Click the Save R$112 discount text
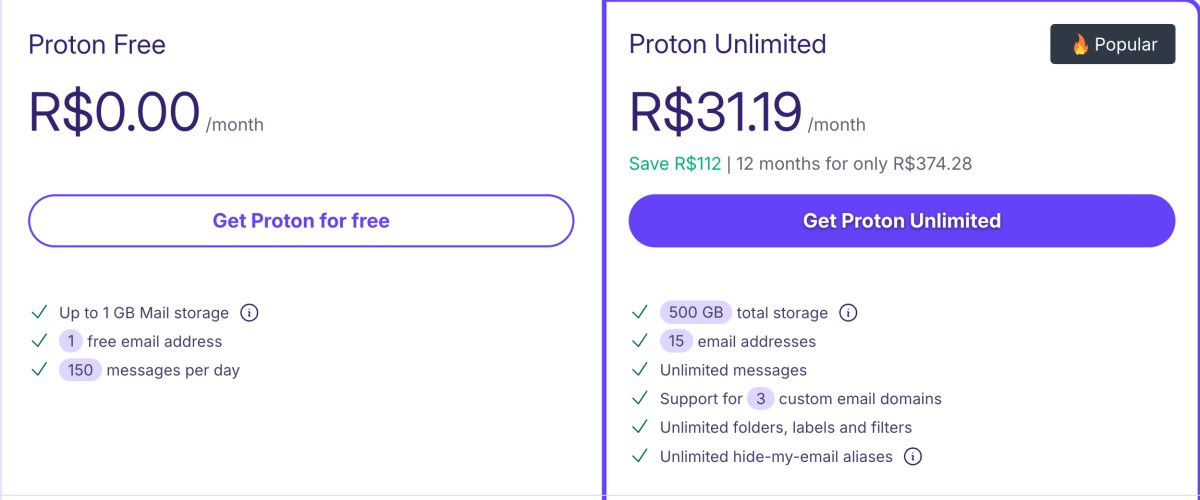1200x500 pixels. coord(675,164)
